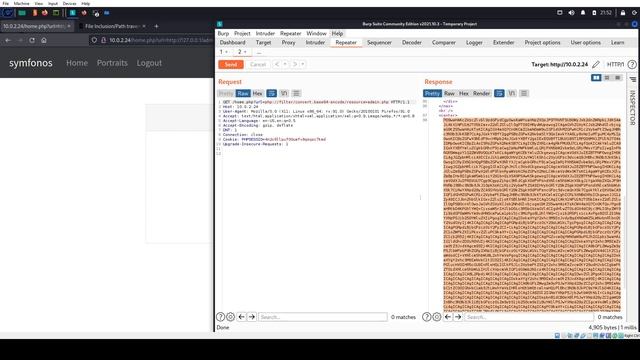Open VirtualBox Devices menu
640x360 pixels.
tap(69, 3)
